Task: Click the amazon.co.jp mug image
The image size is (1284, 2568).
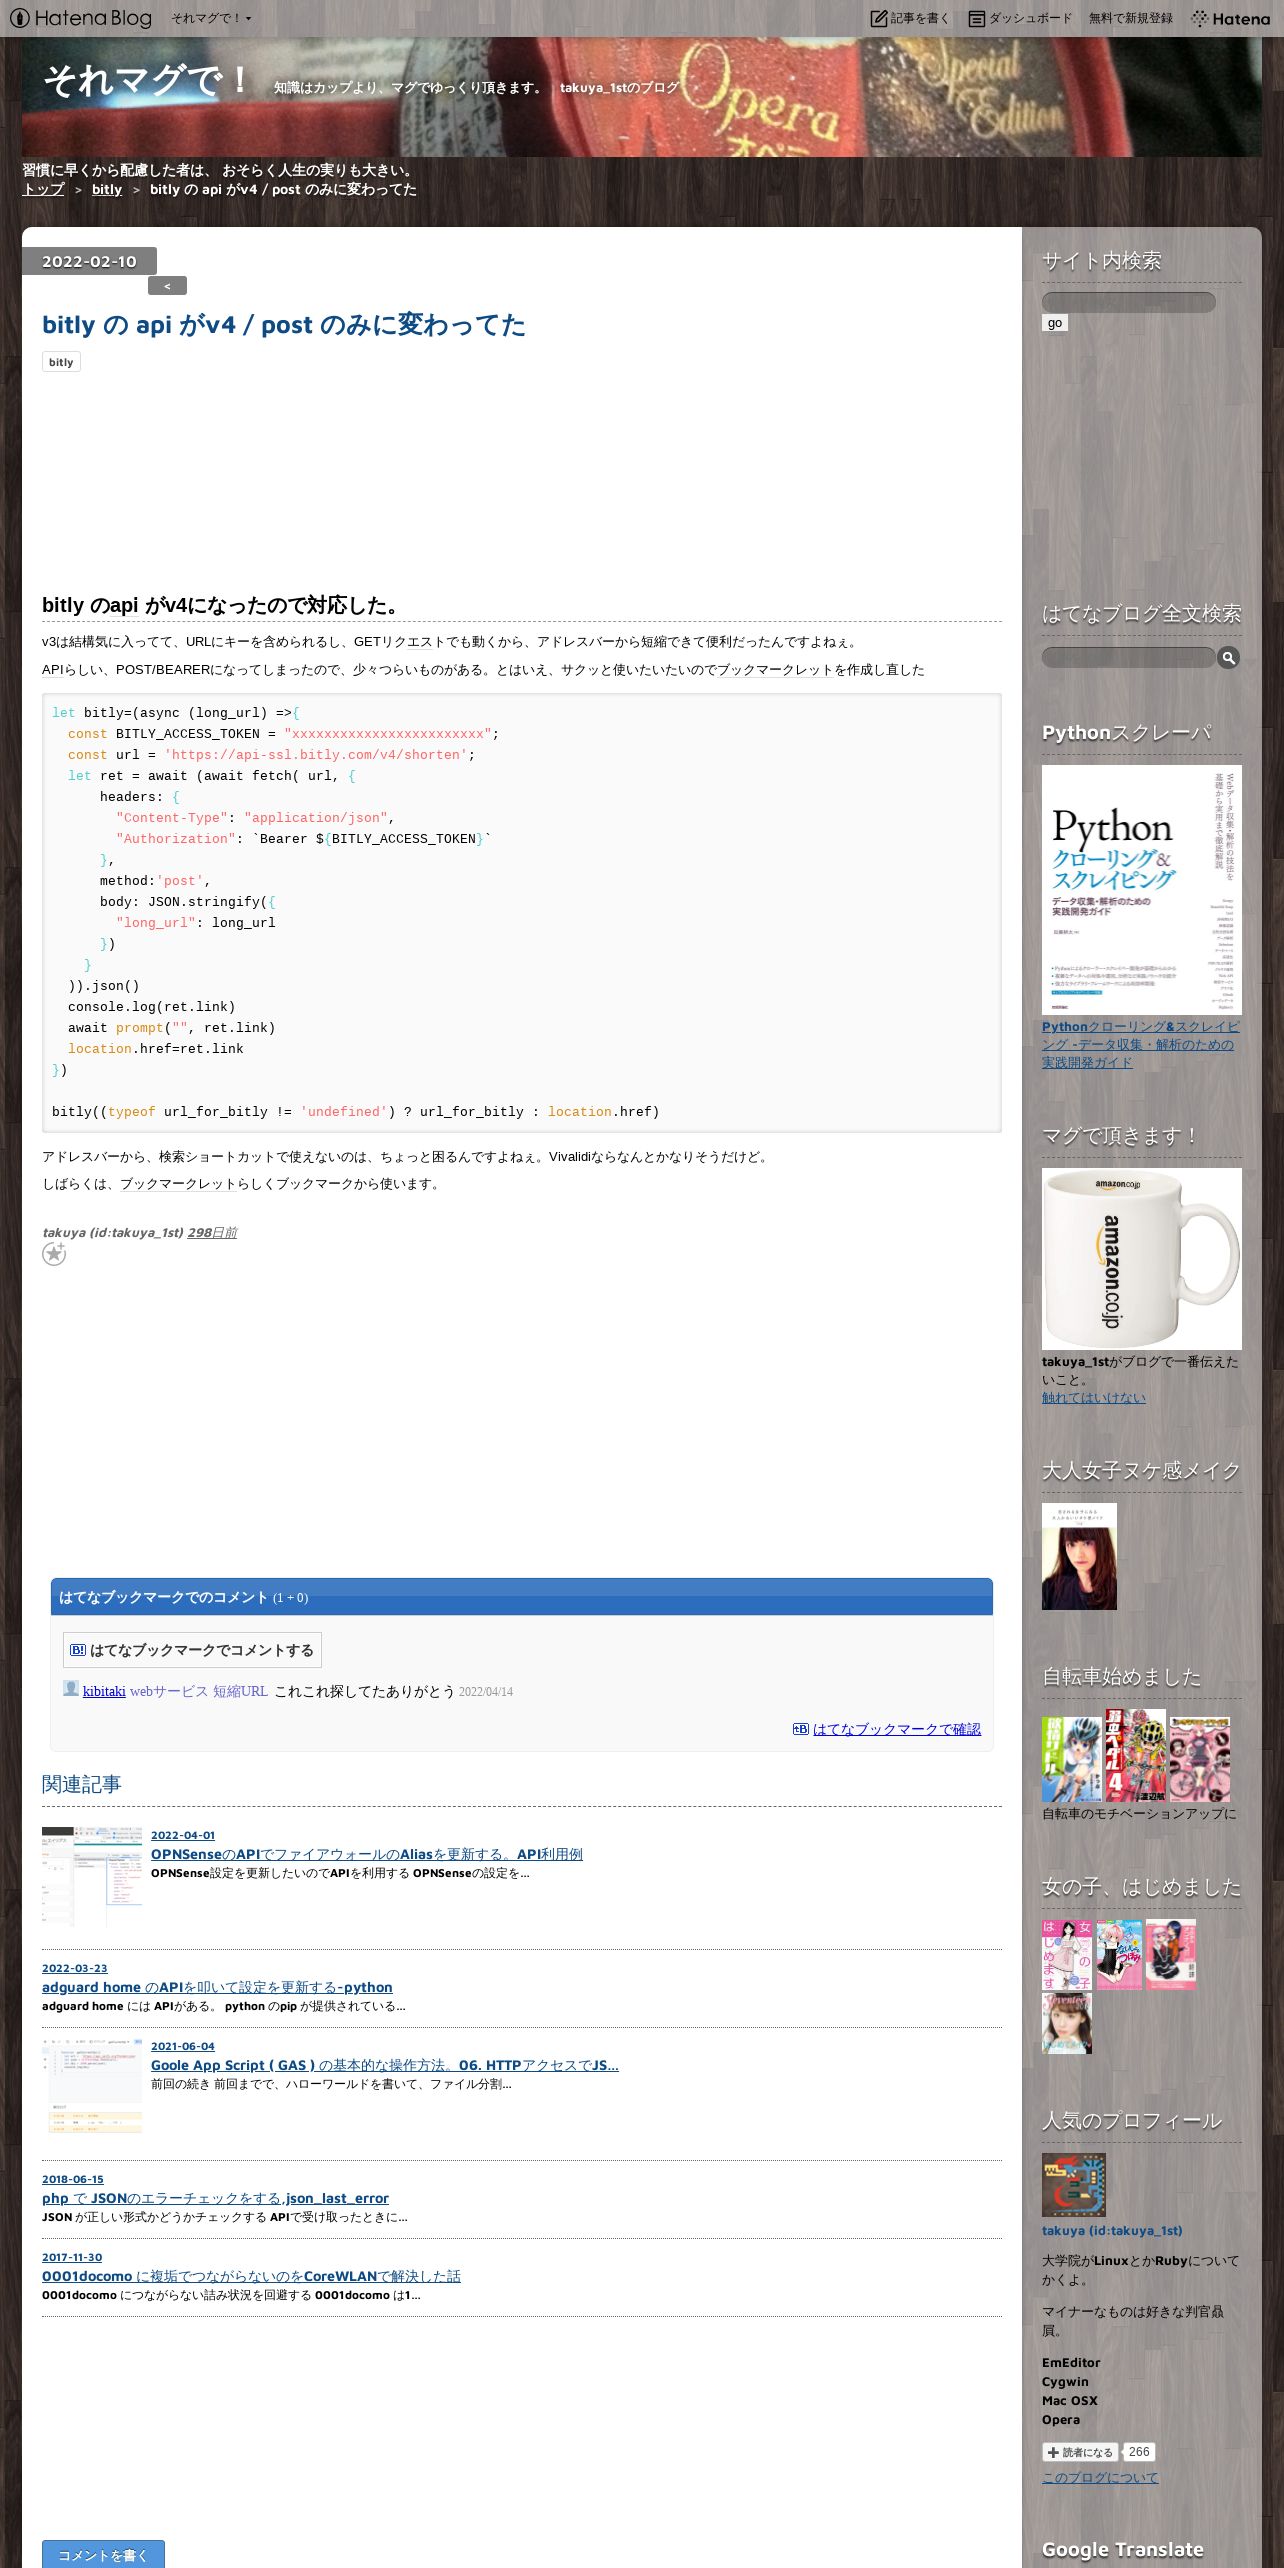Action: pyautogui.click(x=1142, y=1259)
